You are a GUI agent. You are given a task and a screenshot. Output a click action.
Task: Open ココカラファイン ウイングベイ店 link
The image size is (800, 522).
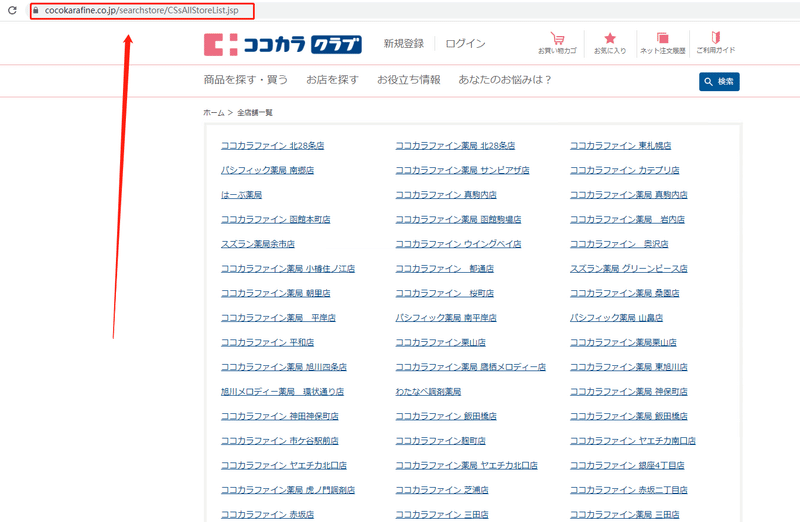(458, 244)
